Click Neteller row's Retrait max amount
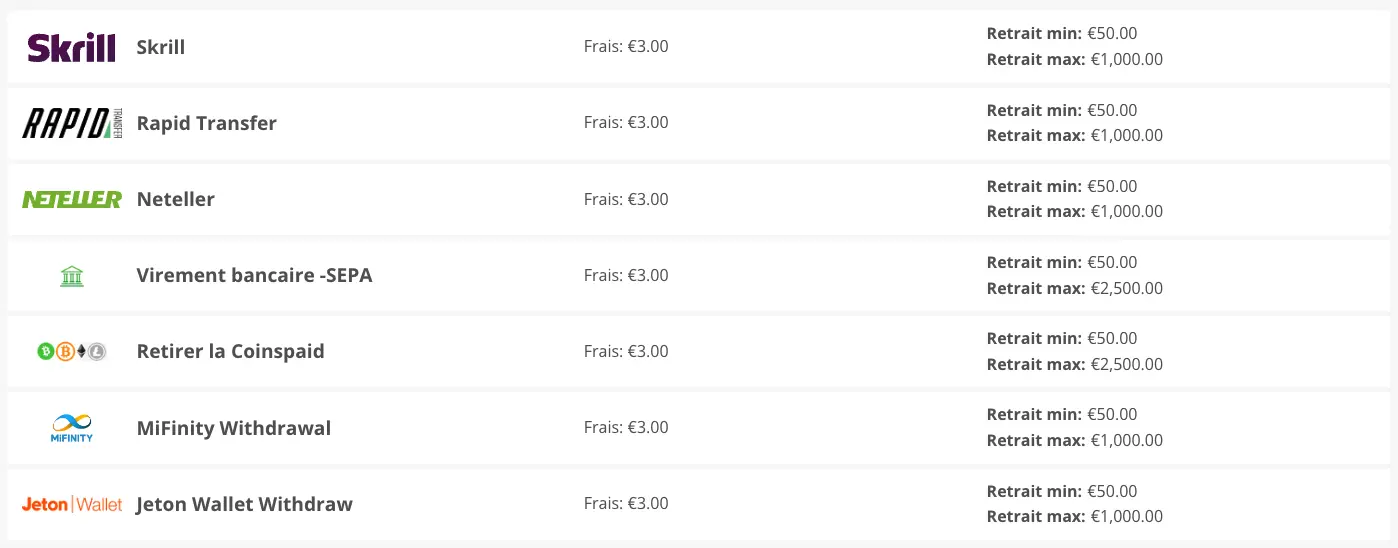This screenshot has width=1398, height=548. pyautogui.click(x=1126, y=212)
